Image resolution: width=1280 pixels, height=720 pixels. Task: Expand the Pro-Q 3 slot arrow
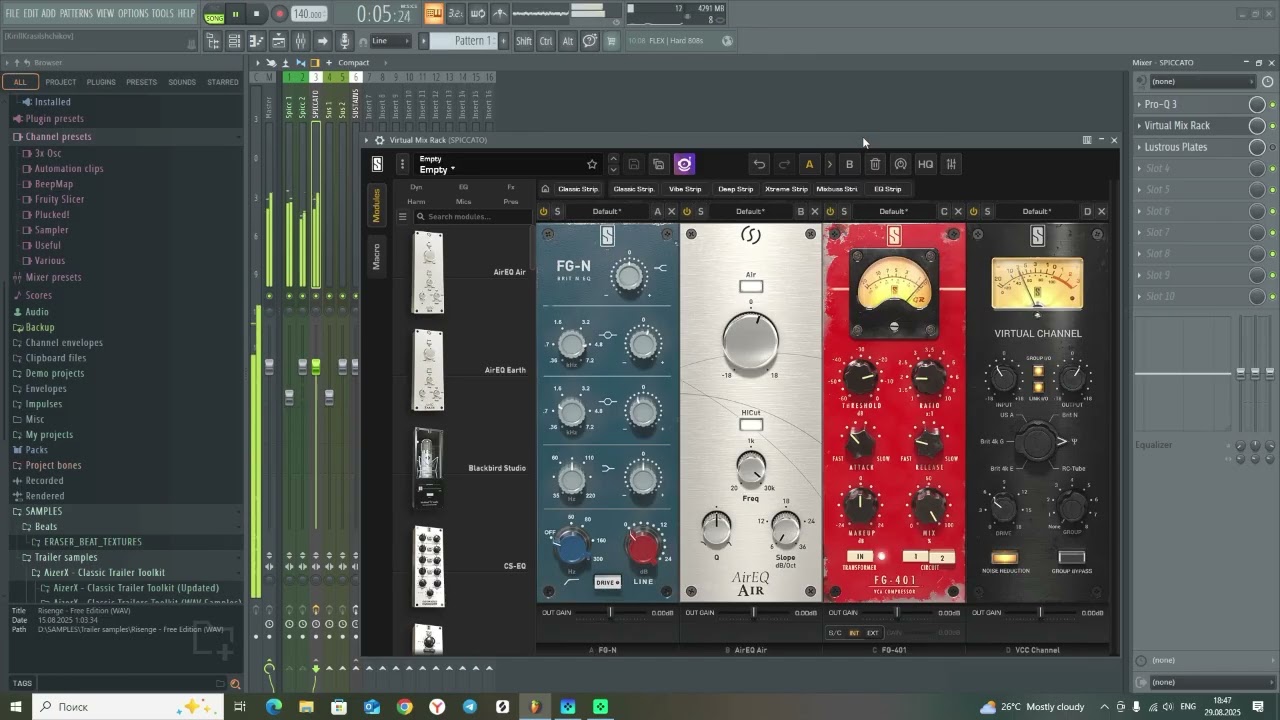coord(1139,104)
